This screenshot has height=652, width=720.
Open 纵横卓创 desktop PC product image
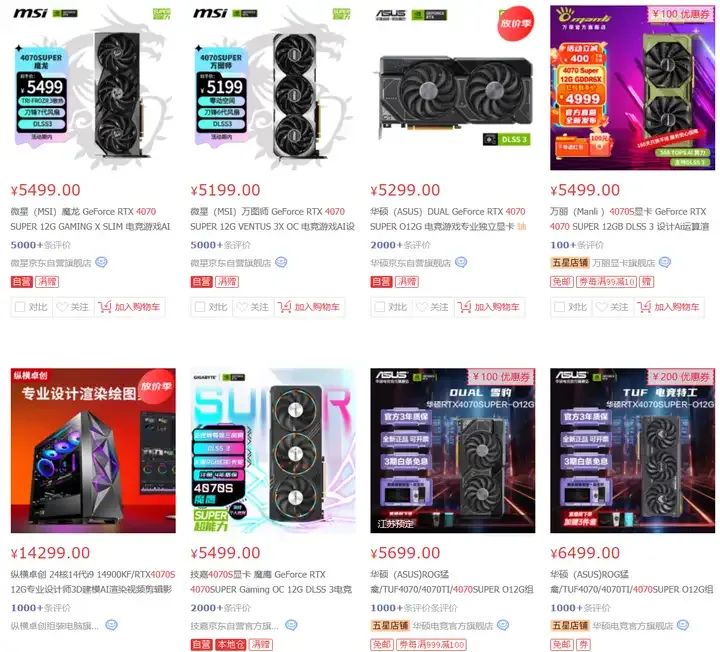click(x=93, y=450)
